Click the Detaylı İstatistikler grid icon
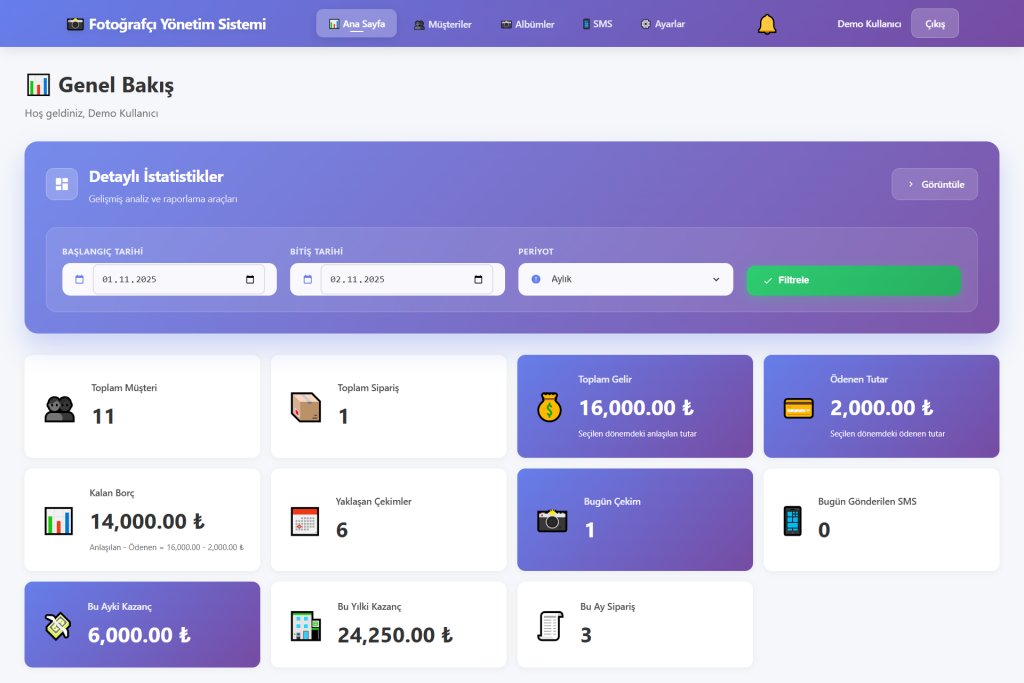The height and width of the screenshot is (683, 1024). click(62, 184)
